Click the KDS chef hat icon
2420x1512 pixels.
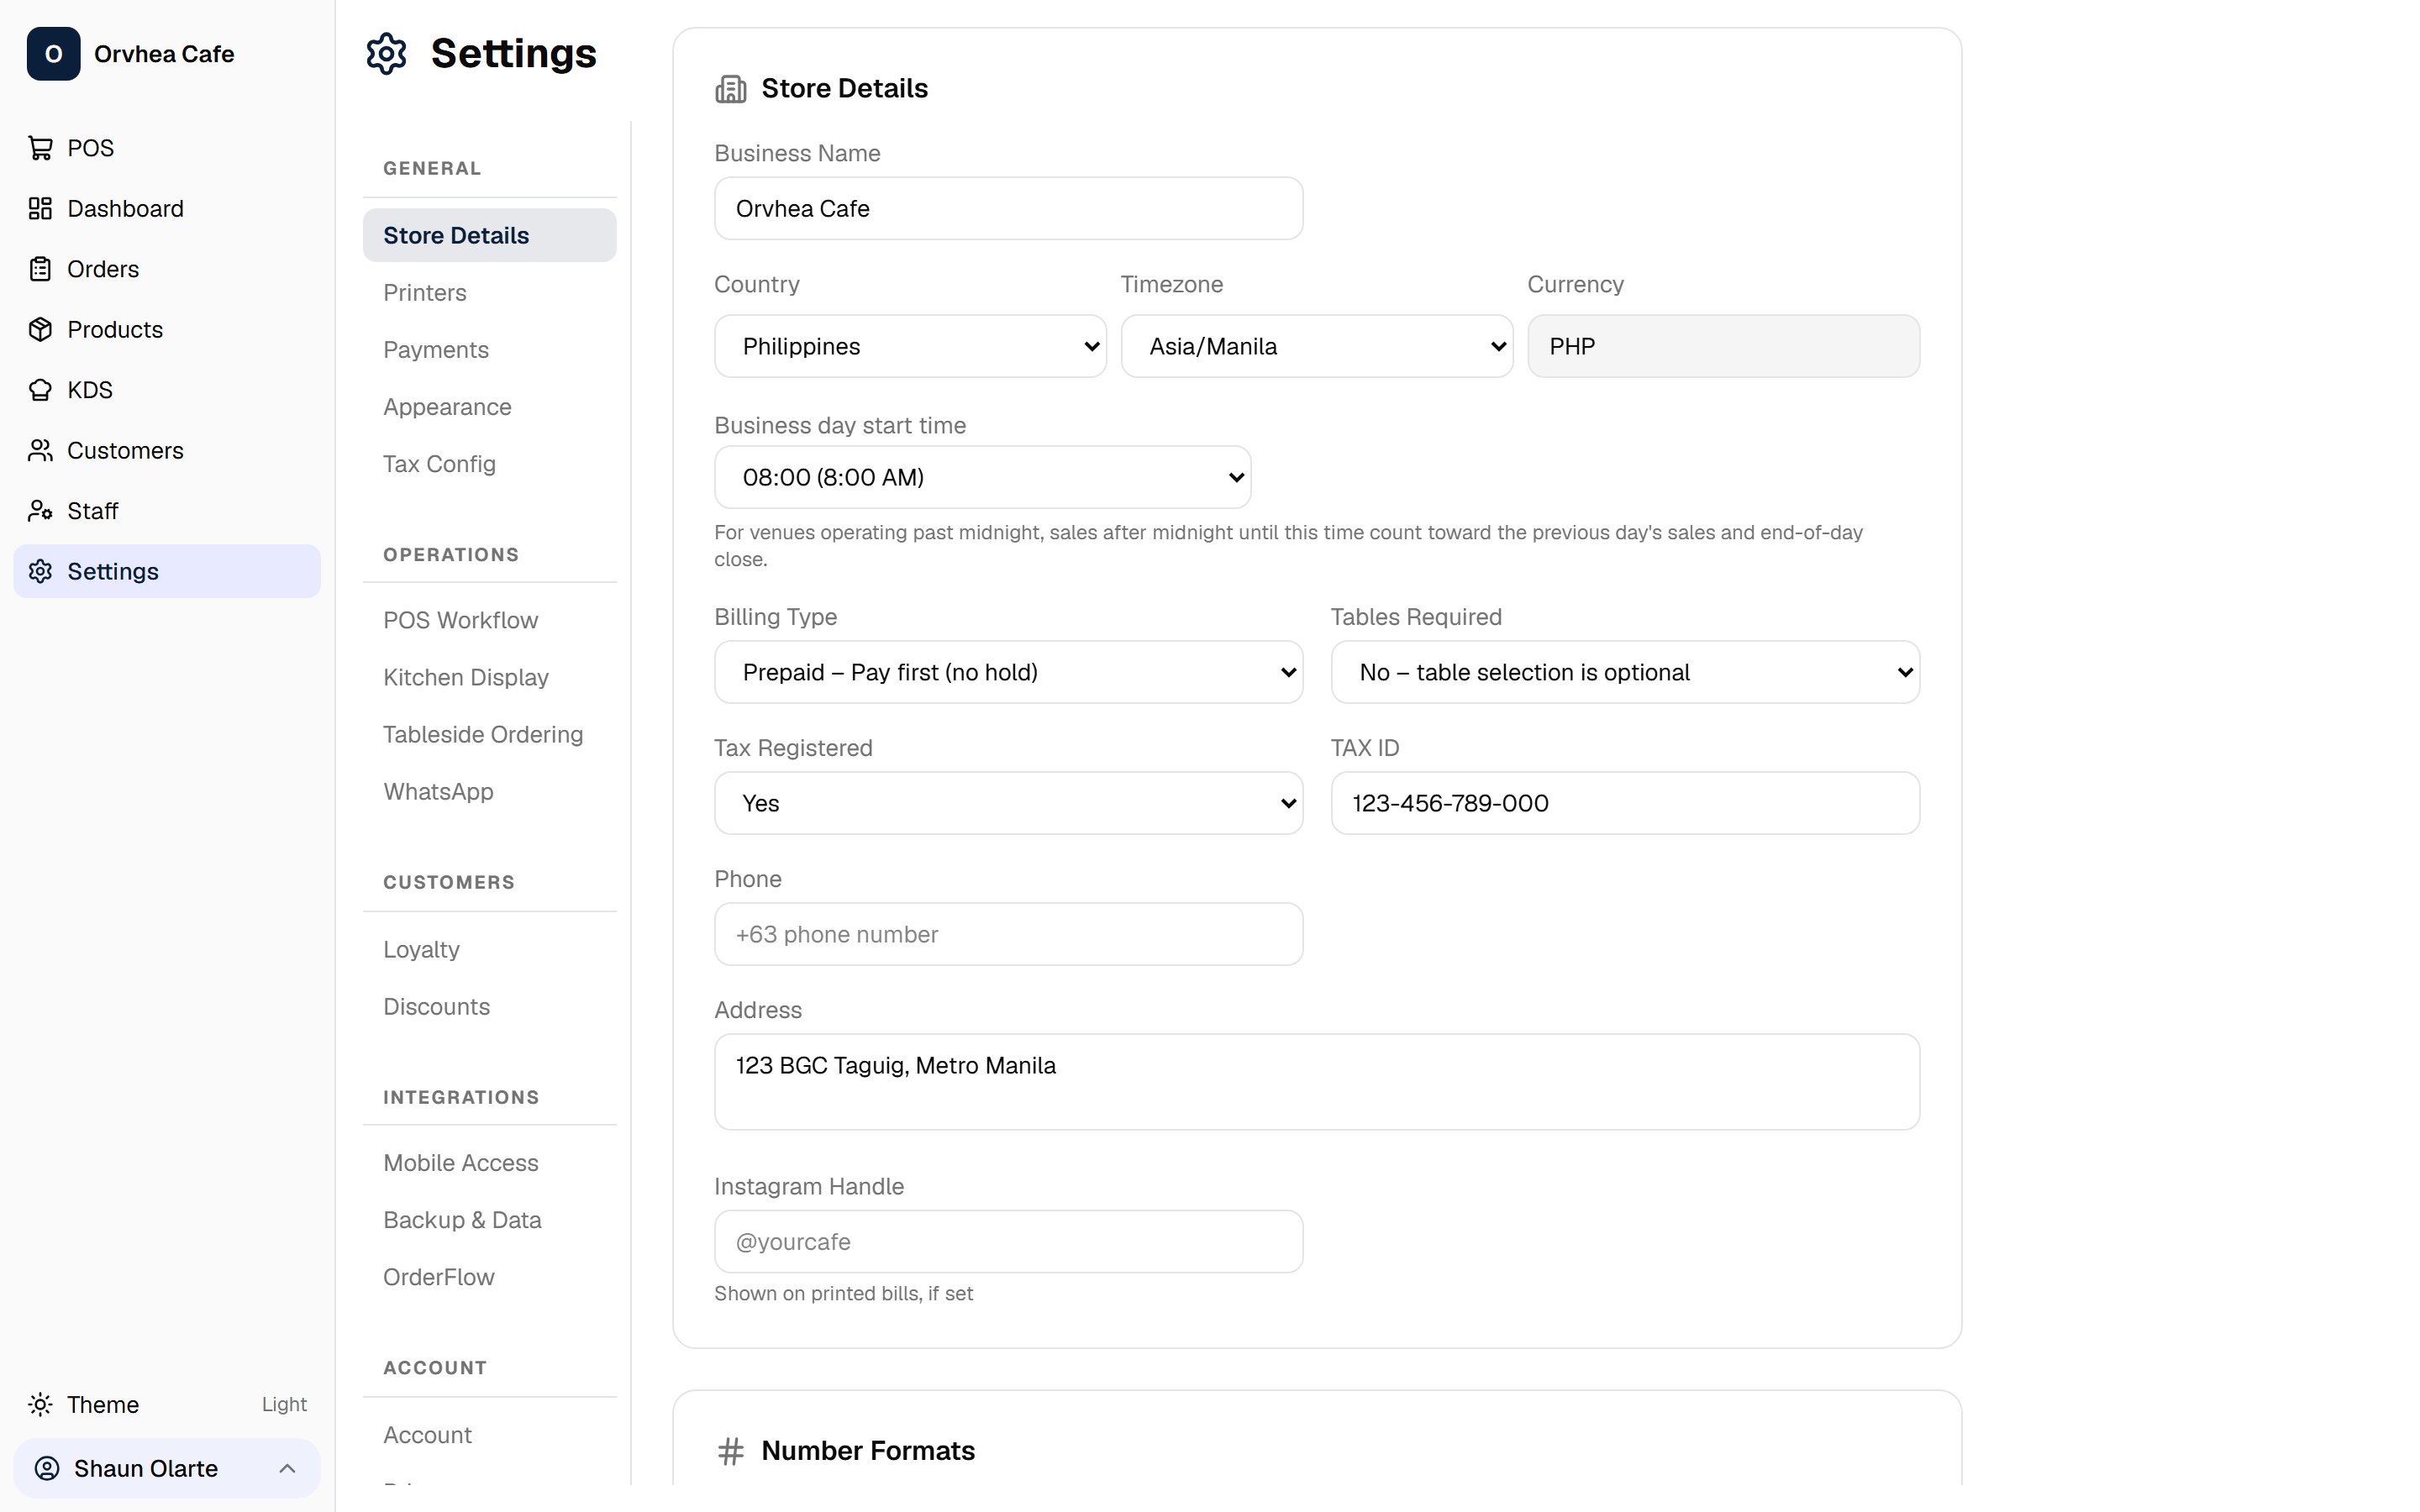click(40, 390)
